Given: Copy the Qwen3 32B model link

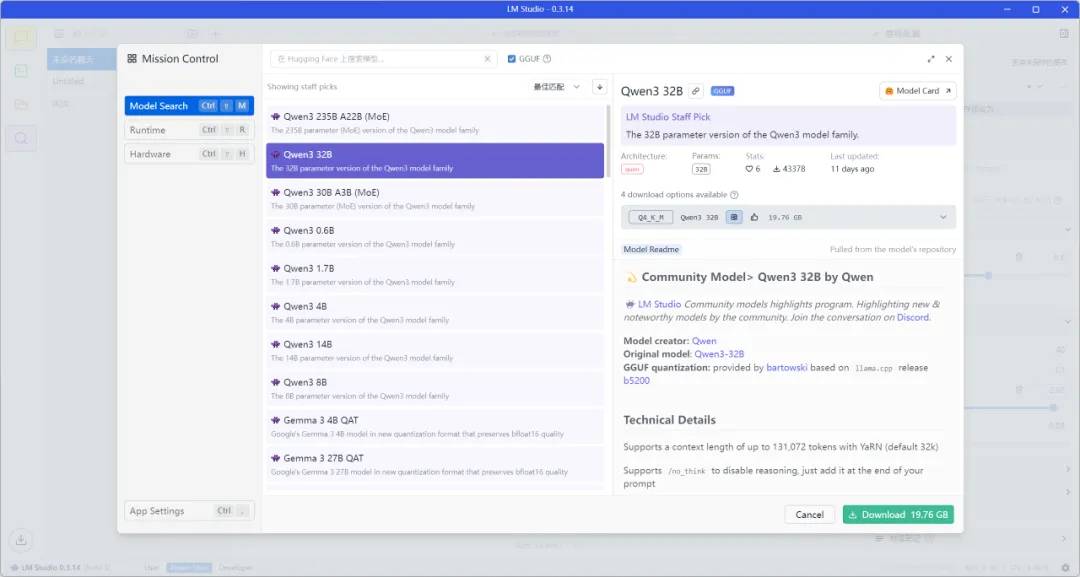Looking at the screenshot, I should [x=696, y=91].
